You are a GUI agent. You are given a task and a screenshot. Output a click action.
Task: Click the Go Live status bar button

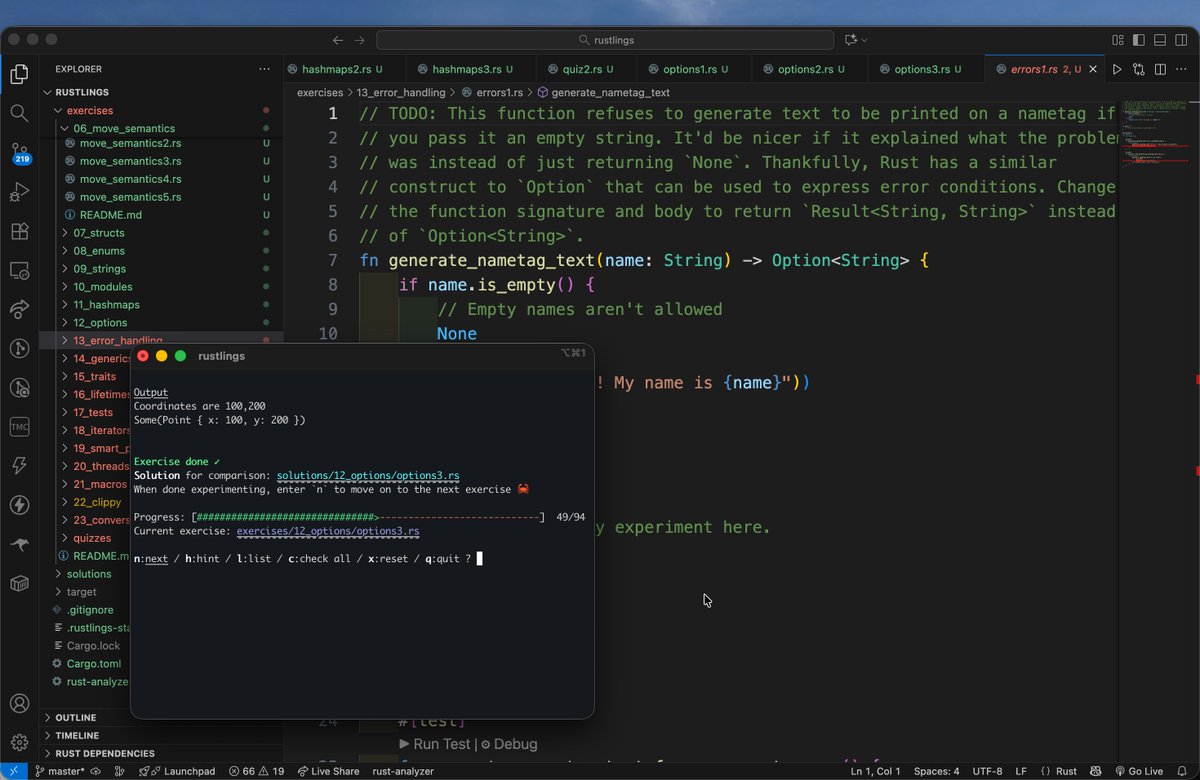point(1138,771)
